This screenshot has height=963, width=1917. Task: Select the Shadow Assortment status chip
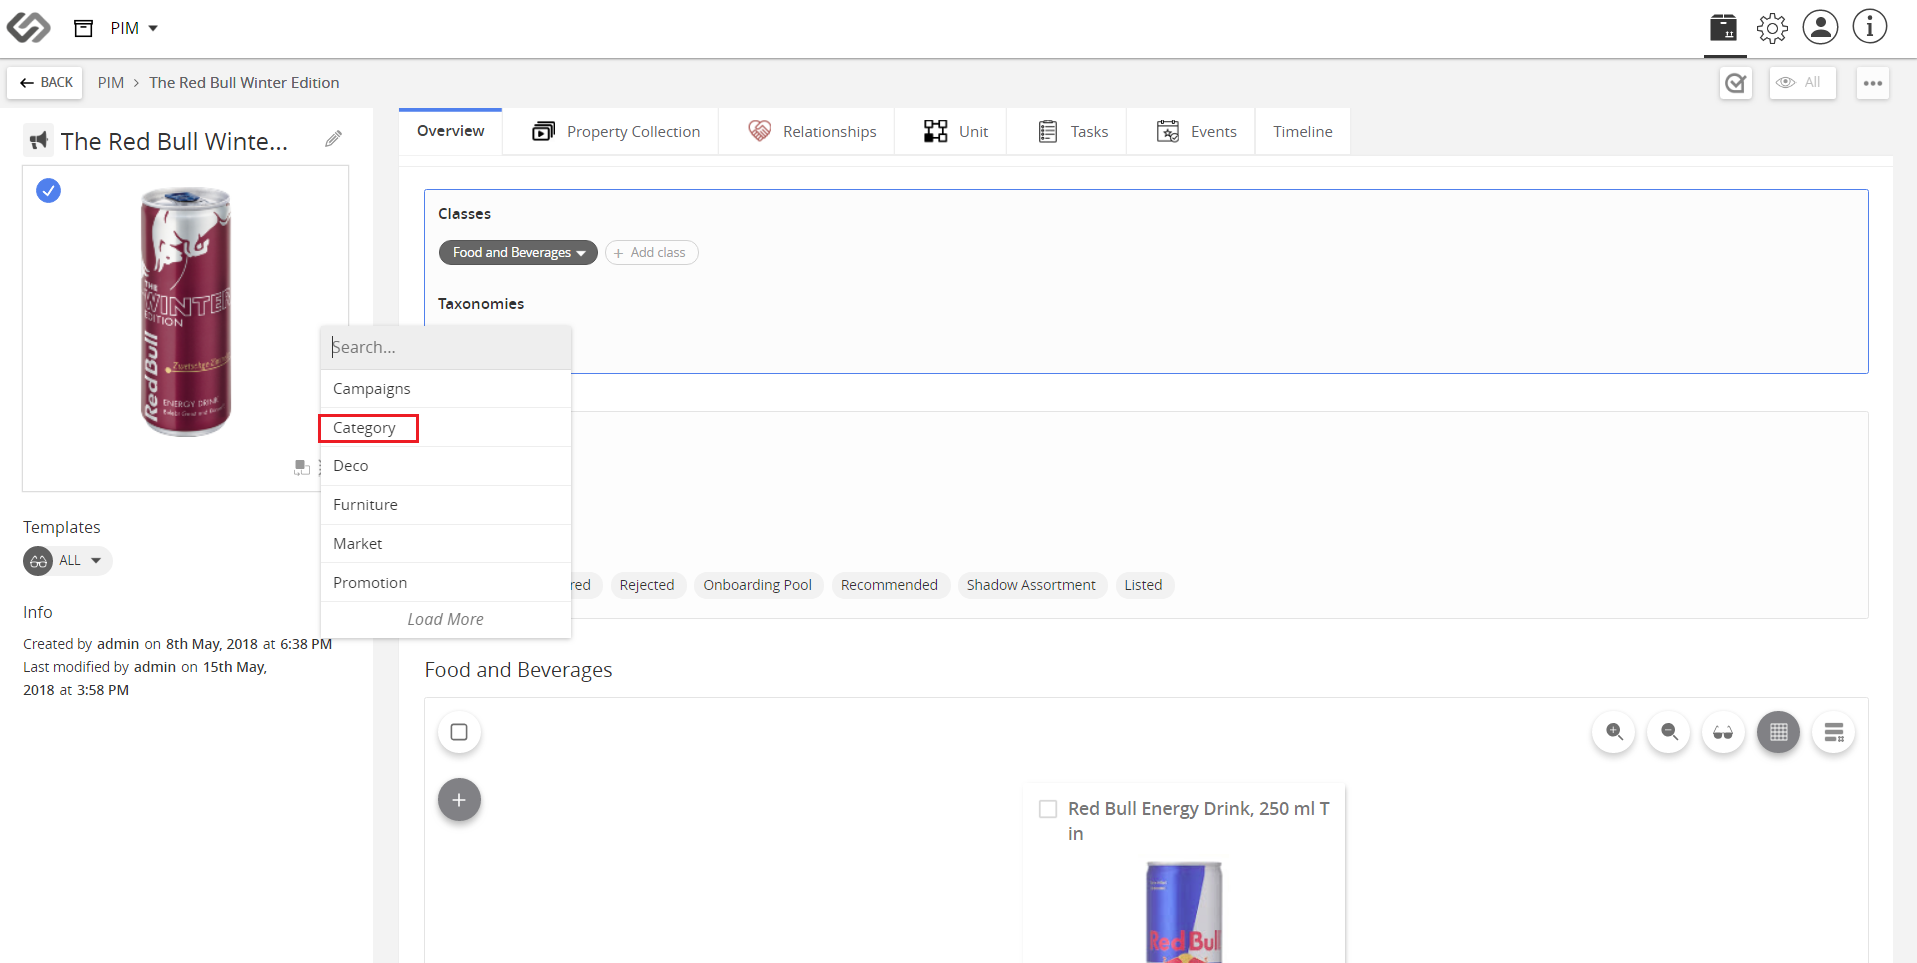[x=1031, y=585]
